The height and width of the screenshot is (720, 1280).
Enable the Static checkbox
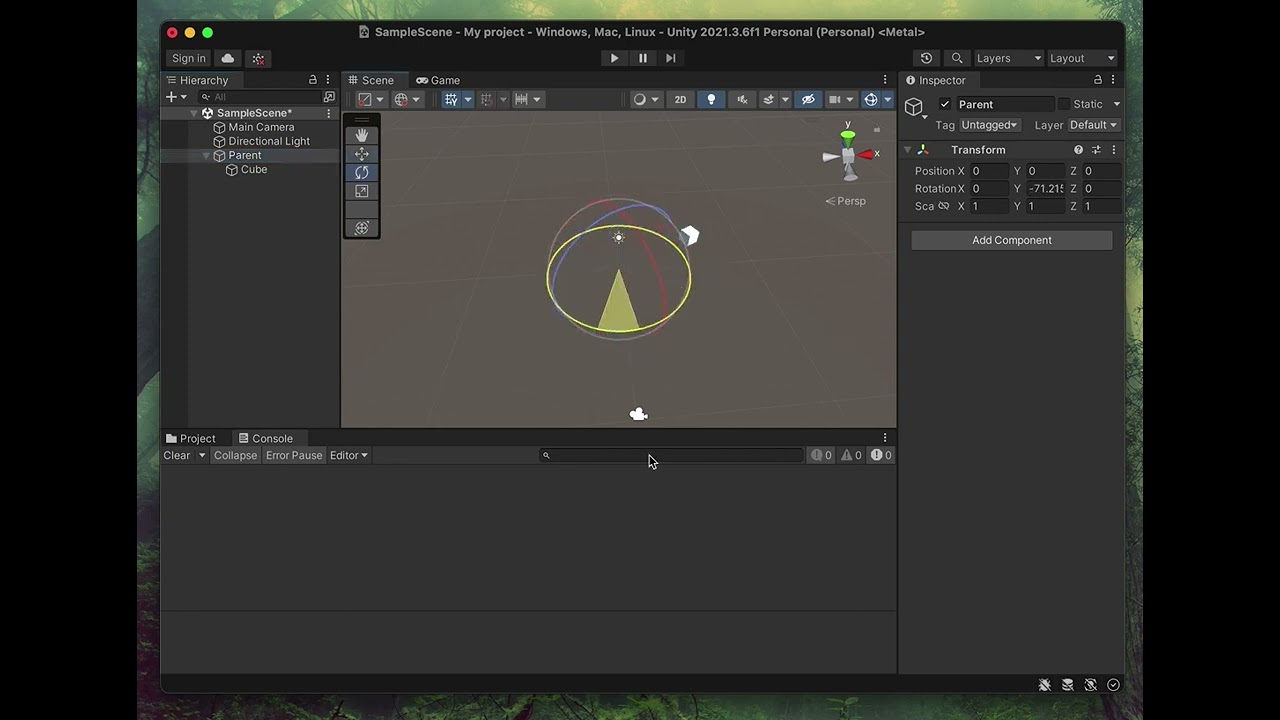pyautogui.click(x=1064, y=104)
